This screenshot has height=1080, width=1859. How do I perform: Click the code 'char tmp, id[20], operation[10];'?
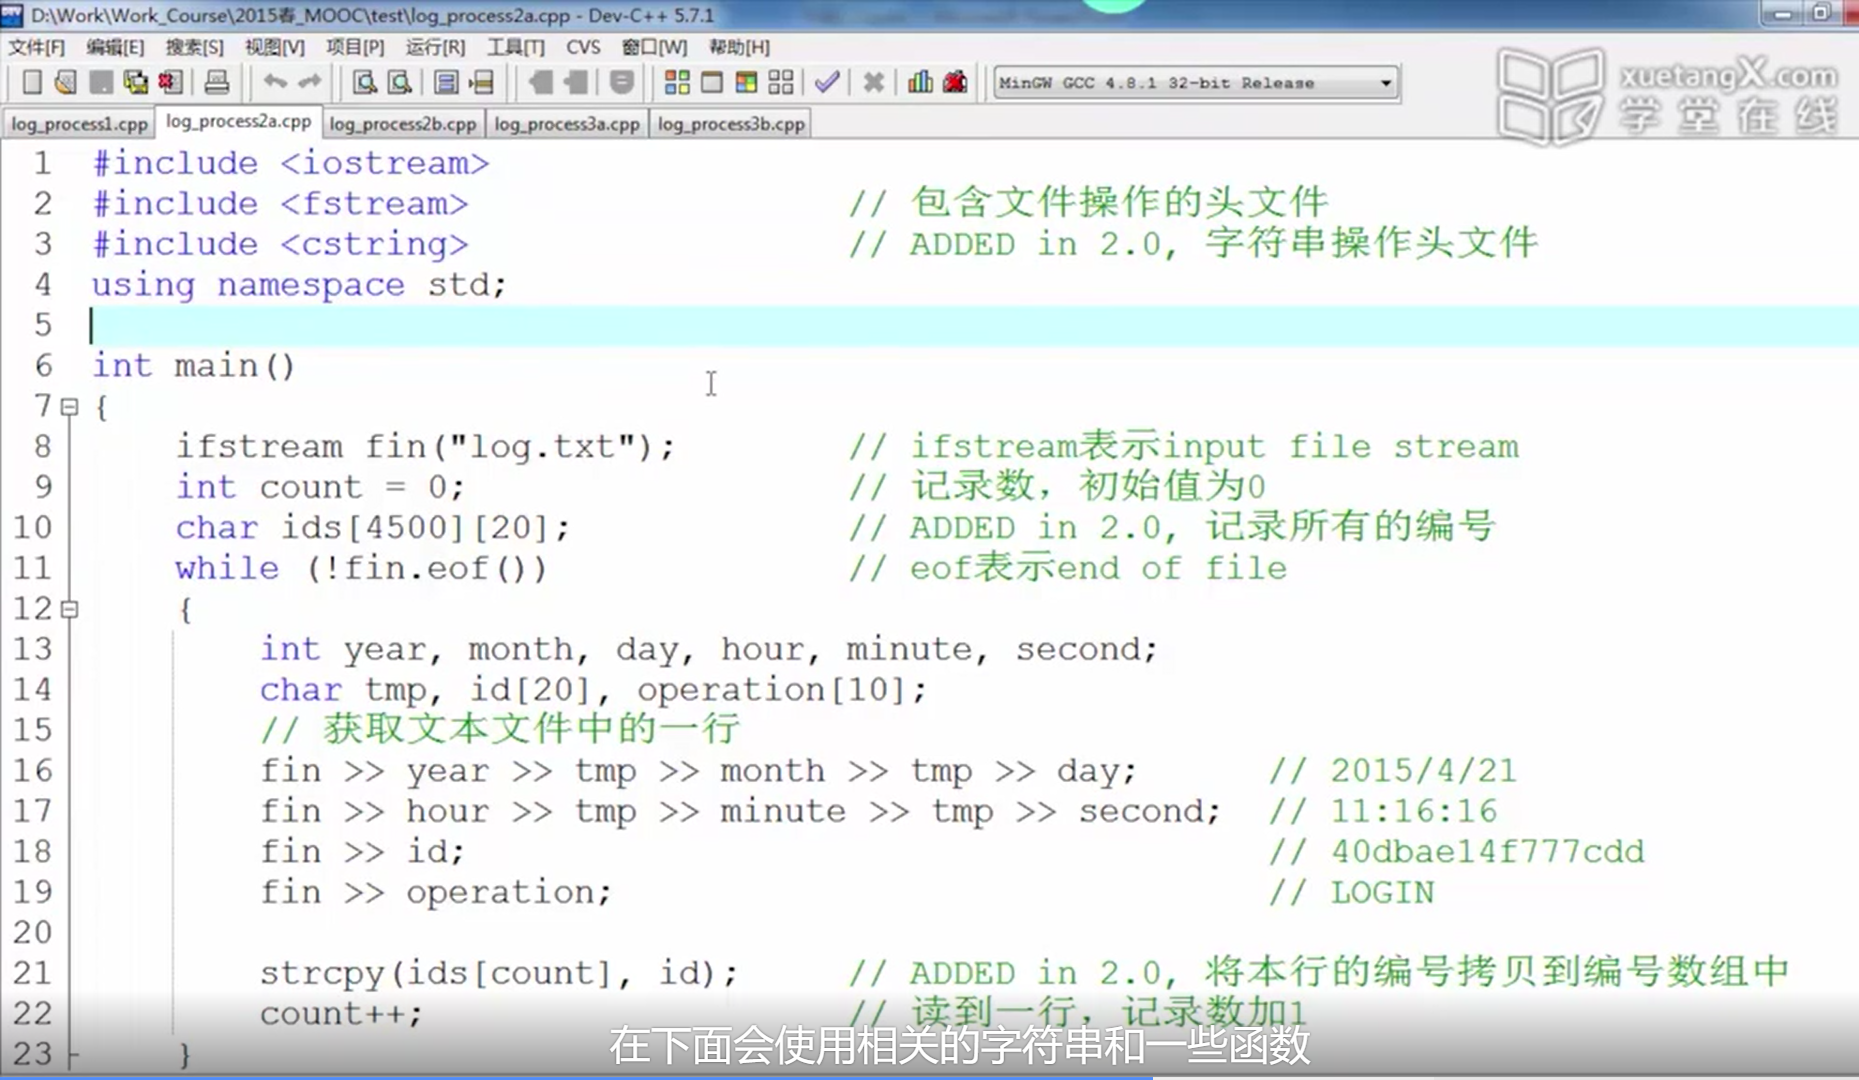[x=594, y=690]
